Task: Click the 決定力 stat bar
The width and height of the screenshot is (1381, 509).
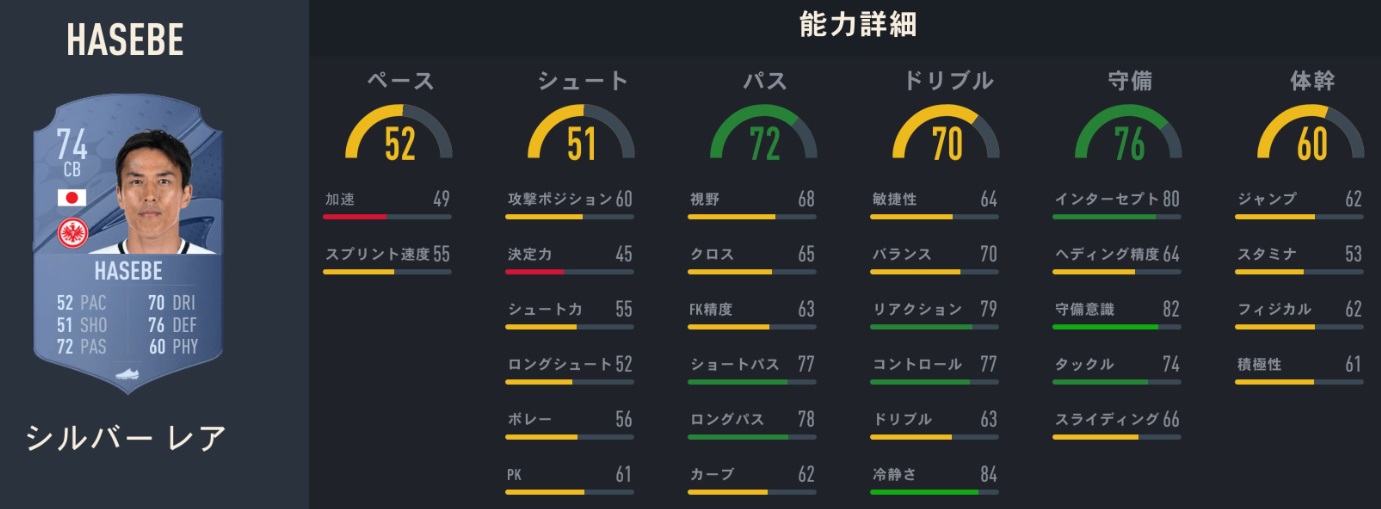Action: click(x=569, y=271)
